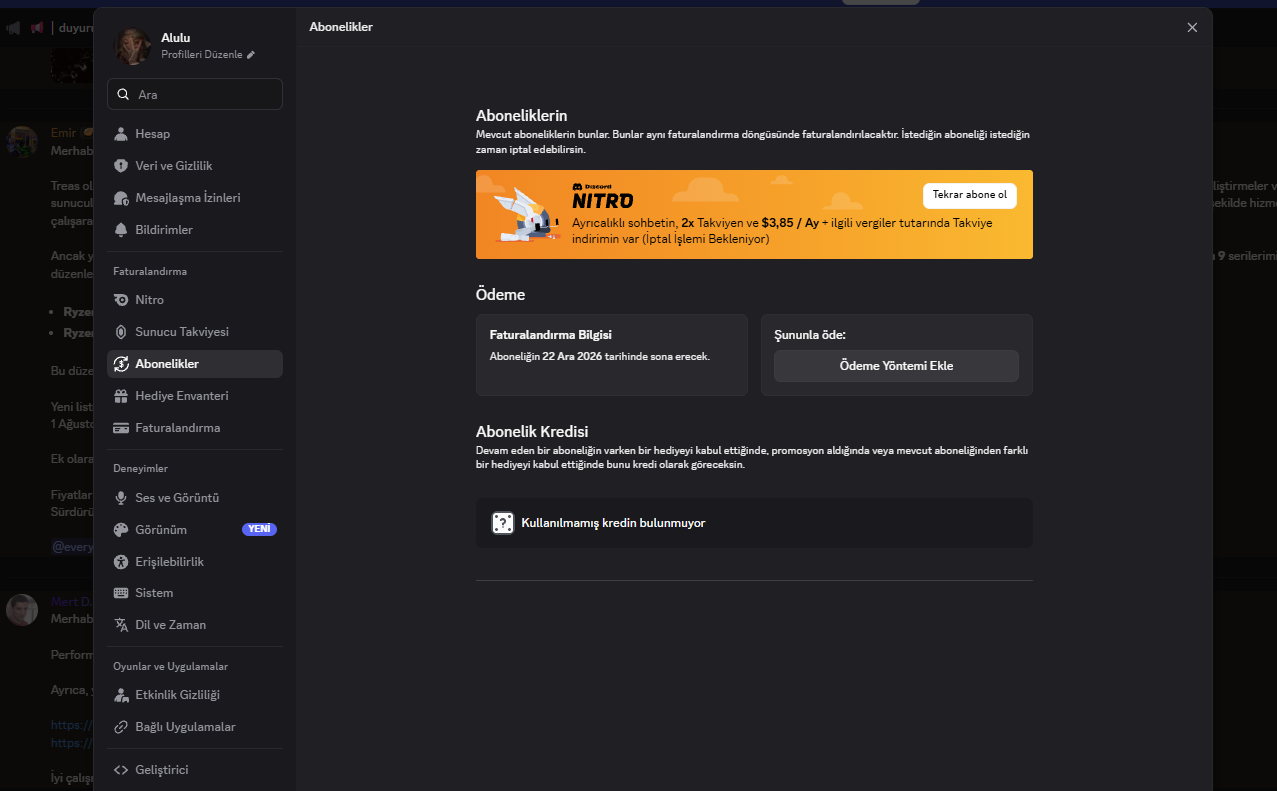The image size is (1277, 791).
Task: Click the Alulu profile avatar
Action: pyautogui.click(x=133, y=45)
